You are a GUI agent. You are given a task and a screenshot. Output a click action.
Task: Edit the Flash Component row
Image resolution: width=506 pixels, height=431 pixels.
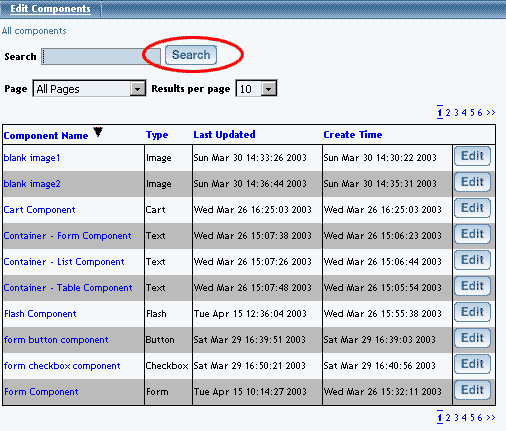coord(472,312)
